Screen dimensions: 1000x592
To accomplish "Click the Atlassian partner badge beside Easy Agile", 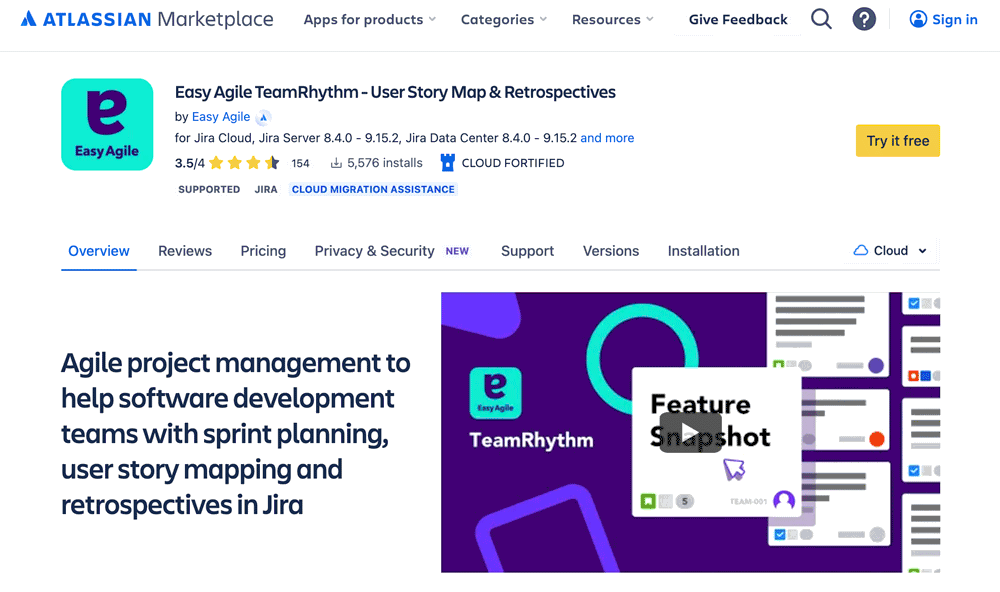I will pos(263,117).
